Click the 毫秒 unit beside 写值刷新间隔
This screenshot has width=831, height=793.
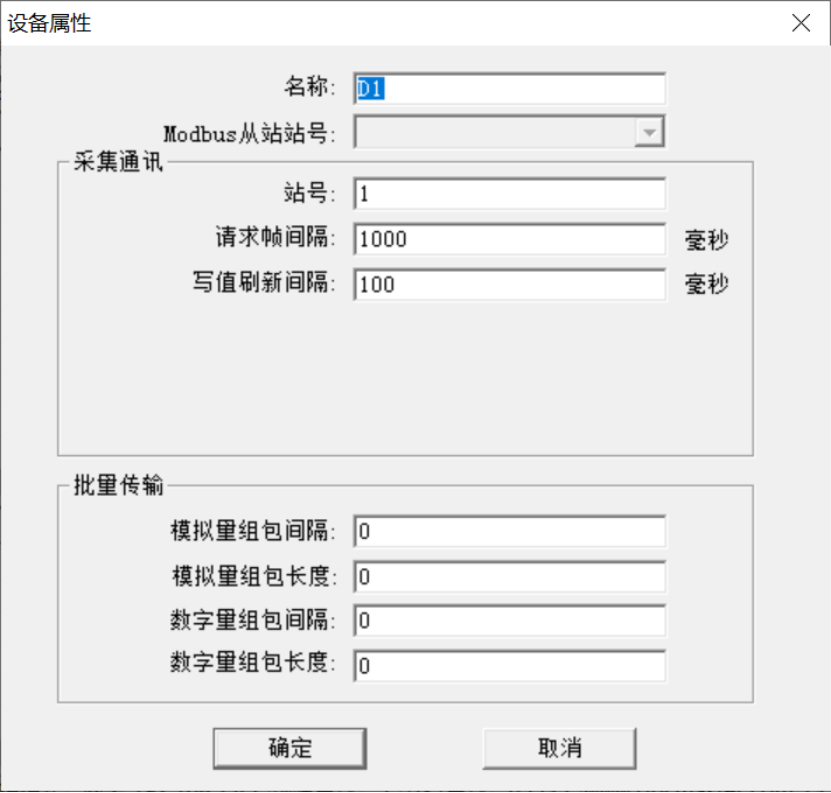click(x=707, y=284)
